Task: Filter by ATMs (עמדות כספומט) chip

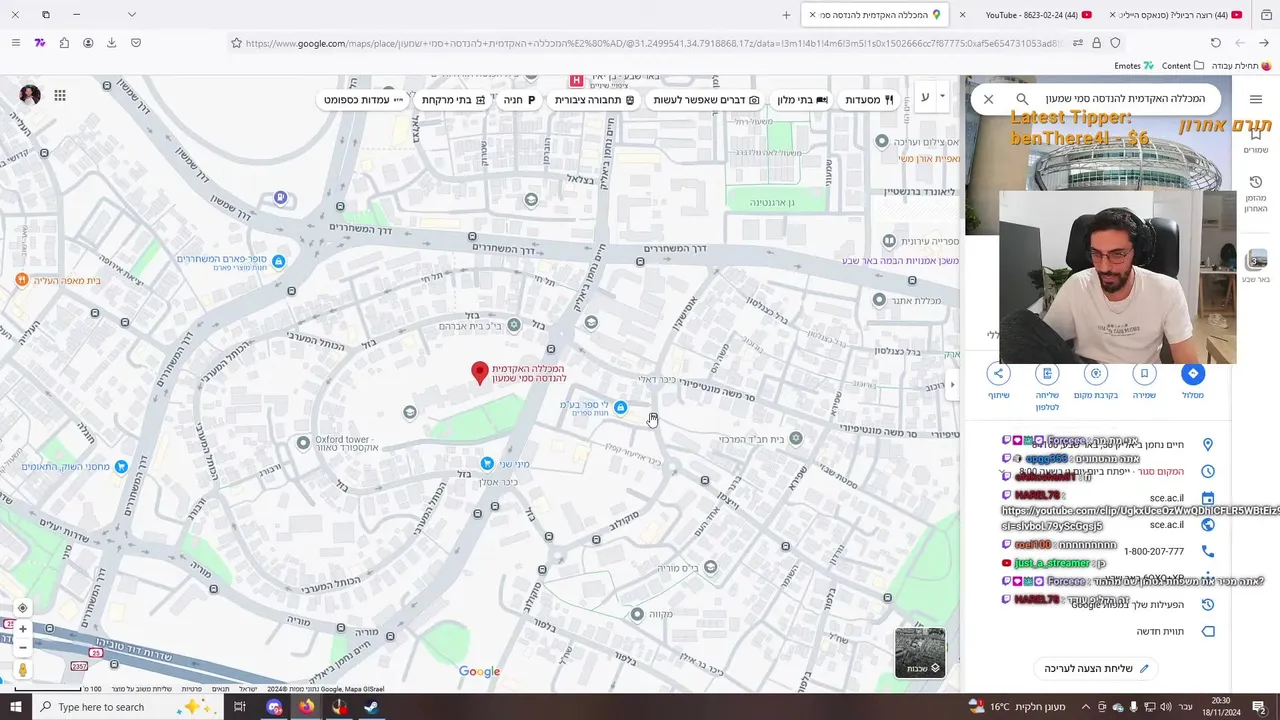Action: (x=363, y=100)
